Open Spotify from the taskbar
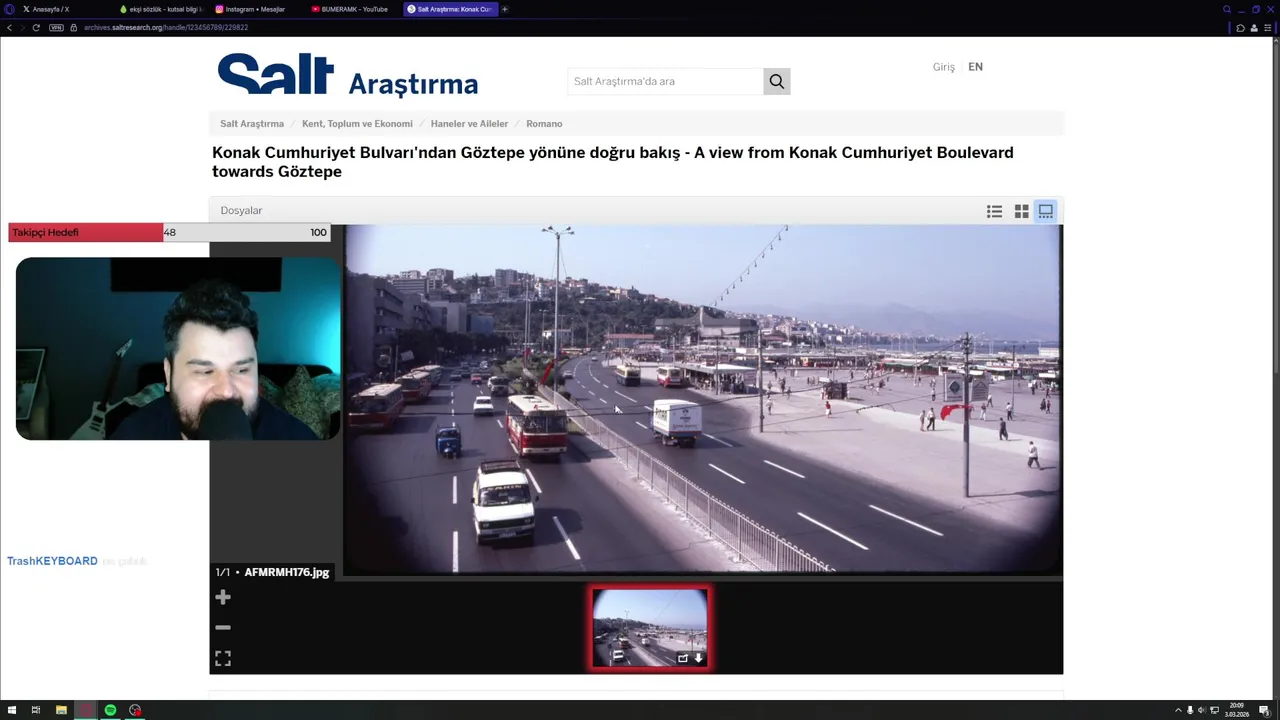The image size is (1280, 720). click(110, 710)
